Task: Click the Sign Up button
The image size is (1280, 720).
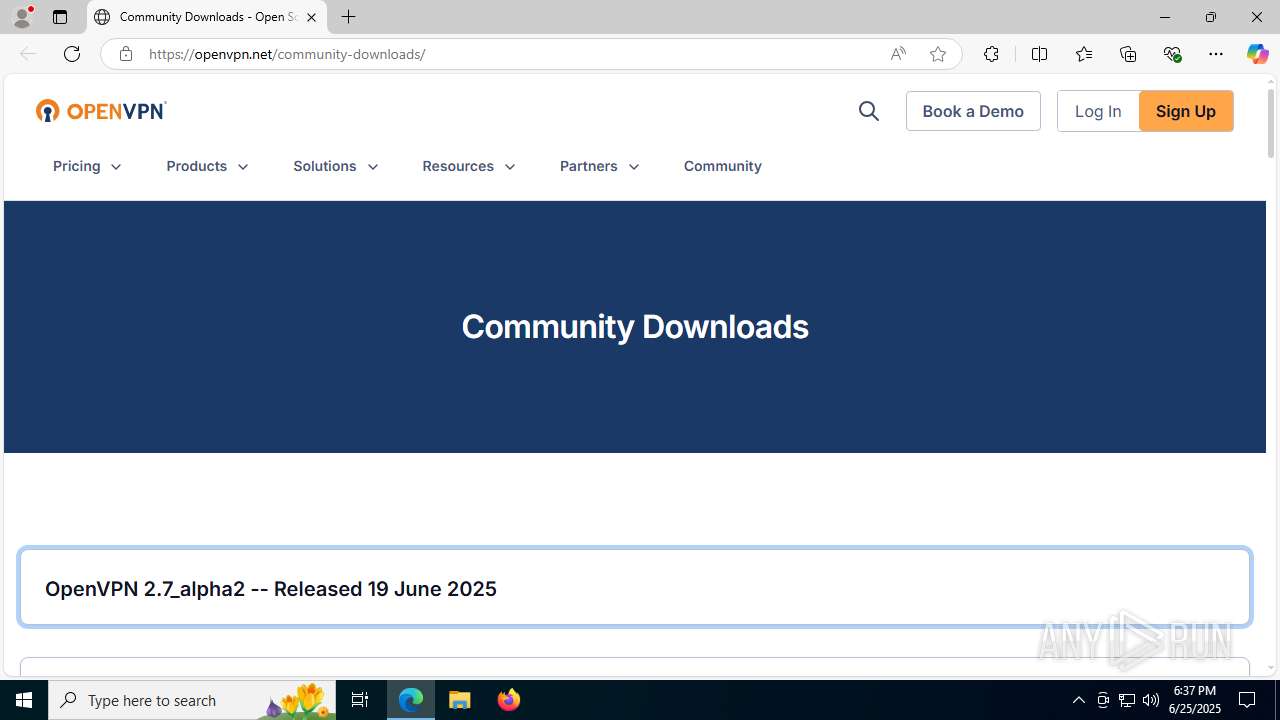Action: (1186, 111)
